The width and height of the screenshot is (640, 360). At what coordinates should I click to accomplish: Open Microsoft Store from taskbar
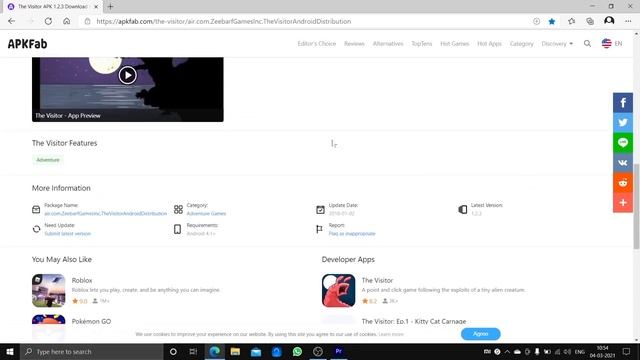(x=277, y=351)
